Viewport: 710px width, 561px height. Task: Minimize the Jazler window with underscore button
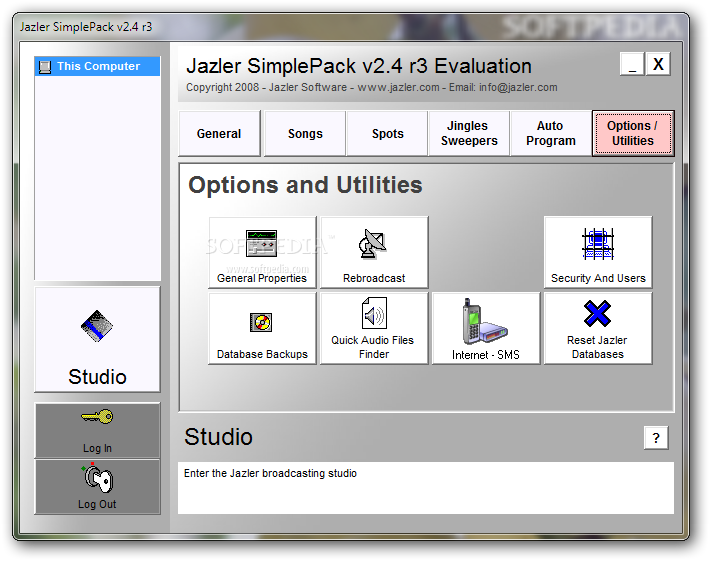(632, 64)
